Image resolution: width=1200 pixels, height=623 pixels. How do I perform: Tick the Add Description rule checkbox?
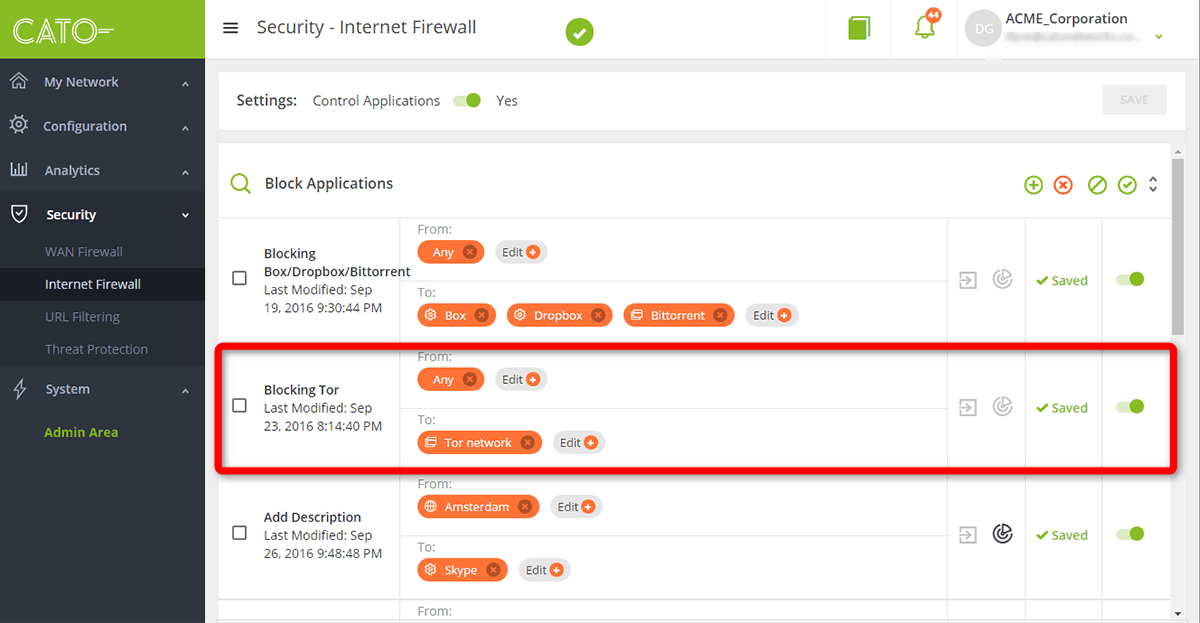coord(239,533)
